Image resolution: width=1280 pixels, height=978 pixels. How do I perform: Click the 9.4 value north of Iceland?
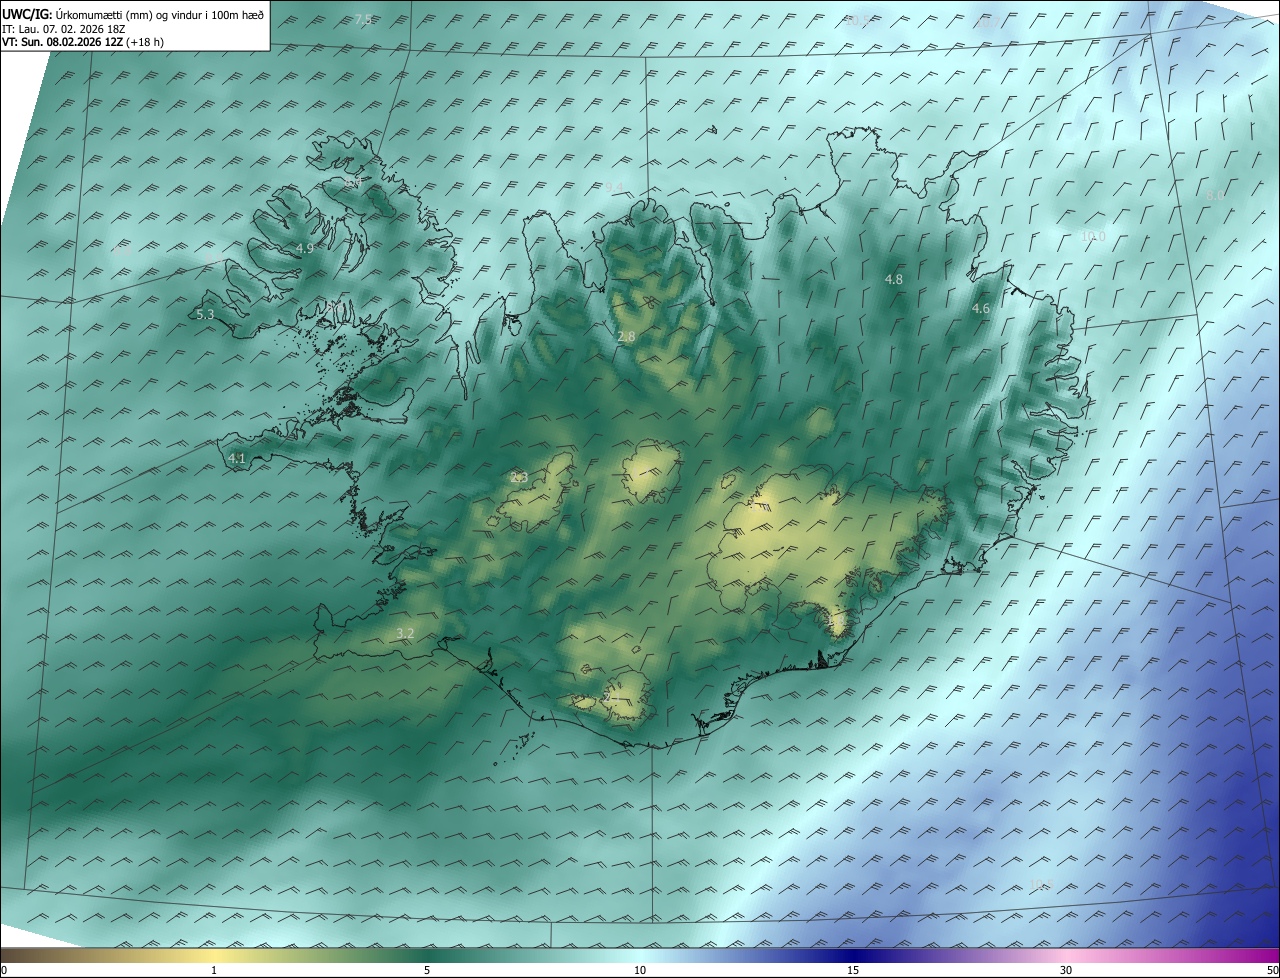614,187
